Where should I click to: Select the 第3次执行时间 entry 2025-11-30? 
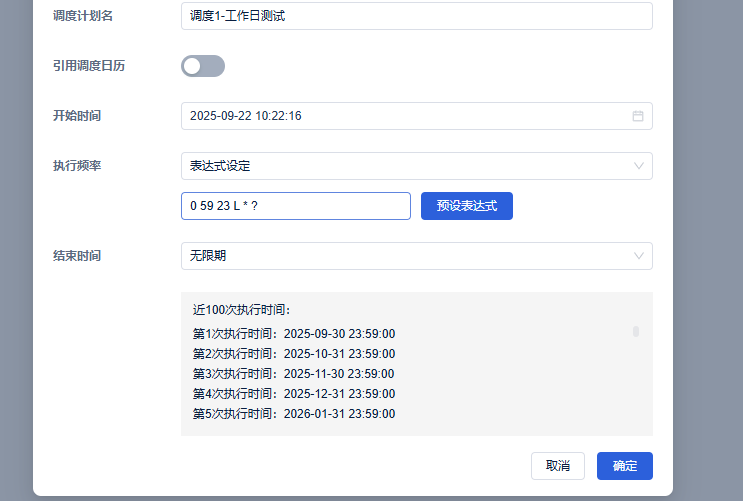tap(294, 374)
